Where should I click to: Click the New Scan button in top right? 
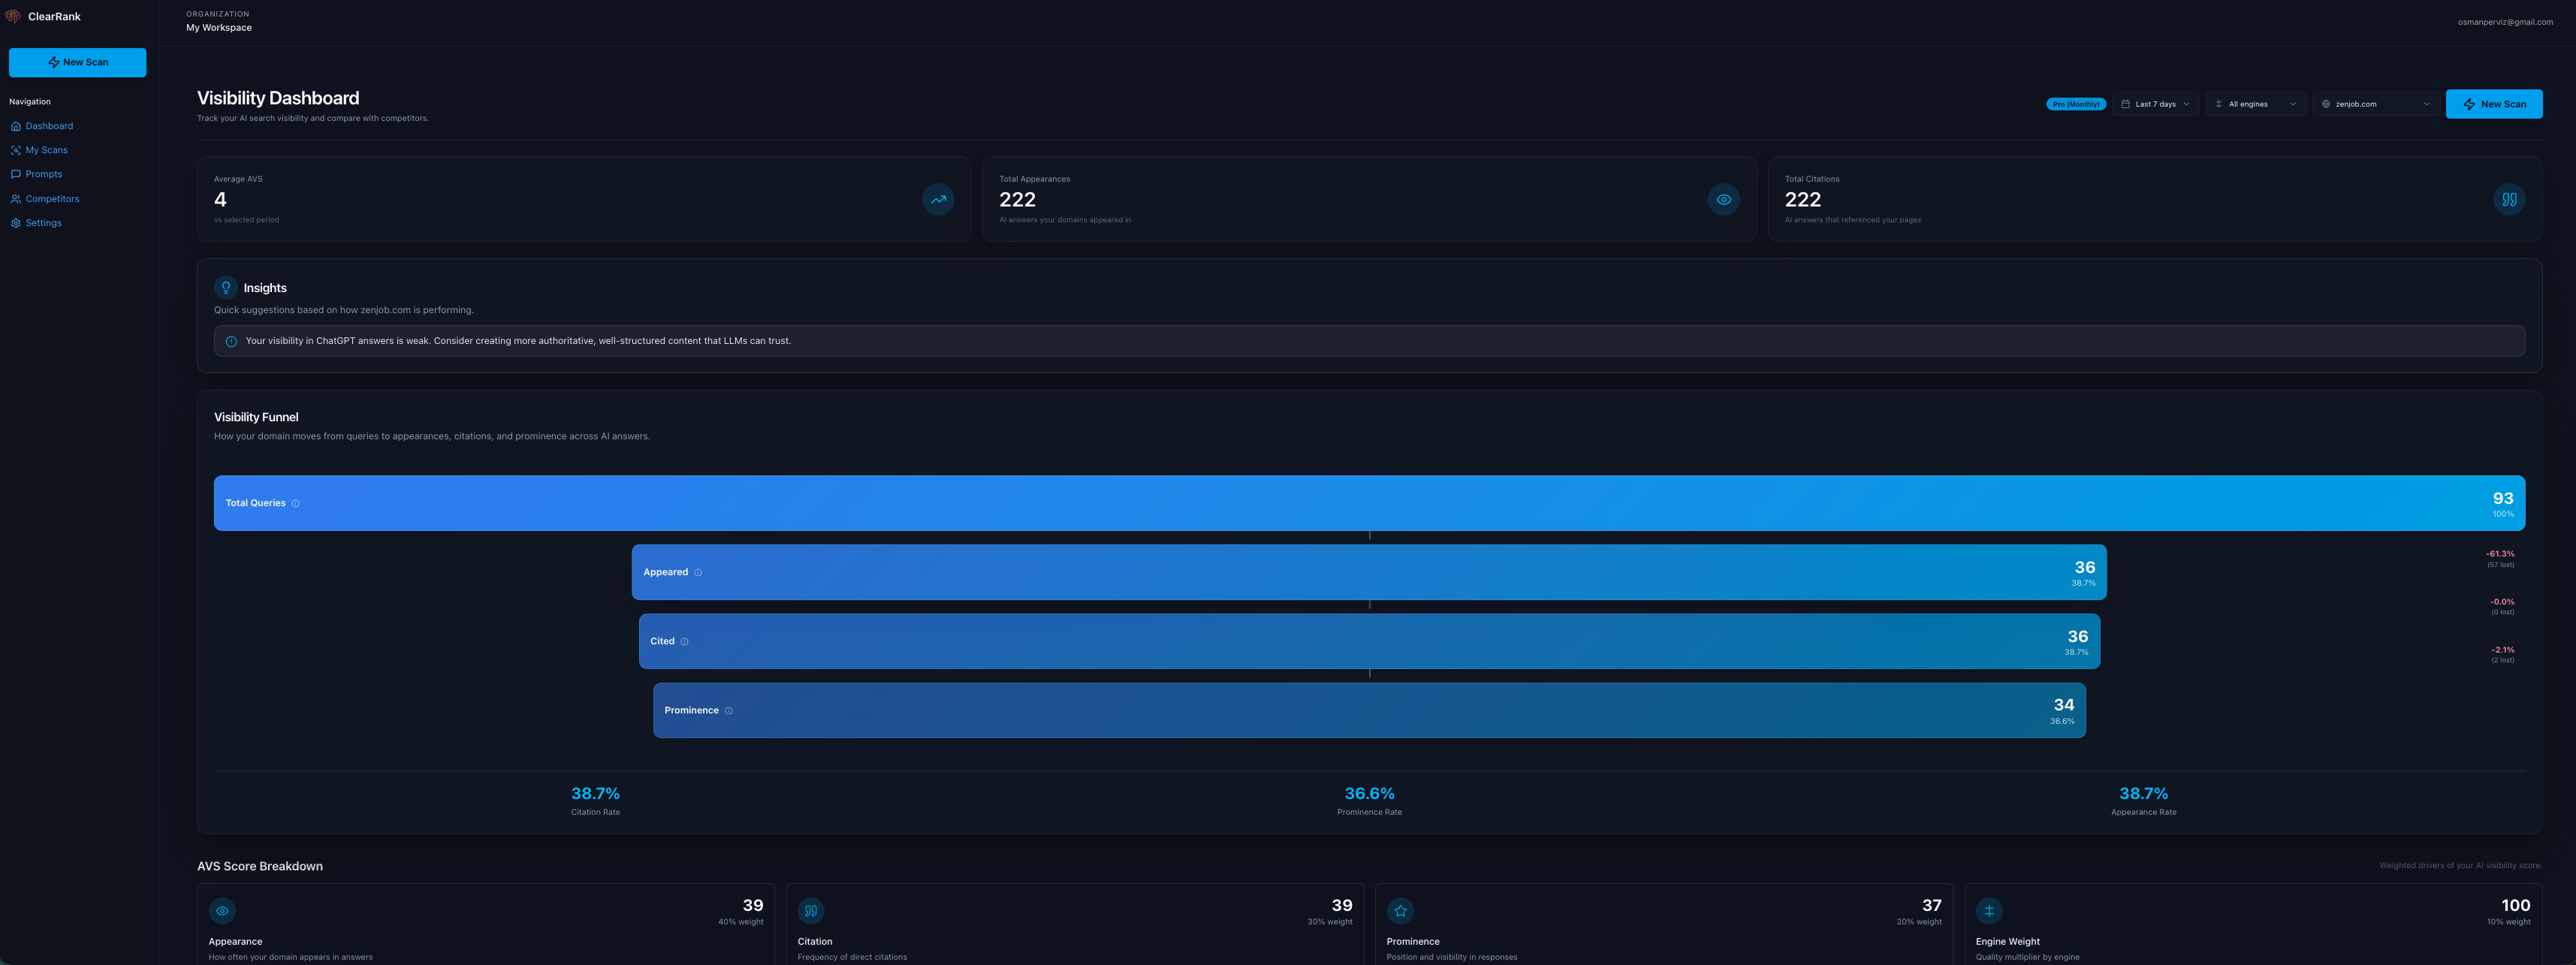(x=2494, y=103)
